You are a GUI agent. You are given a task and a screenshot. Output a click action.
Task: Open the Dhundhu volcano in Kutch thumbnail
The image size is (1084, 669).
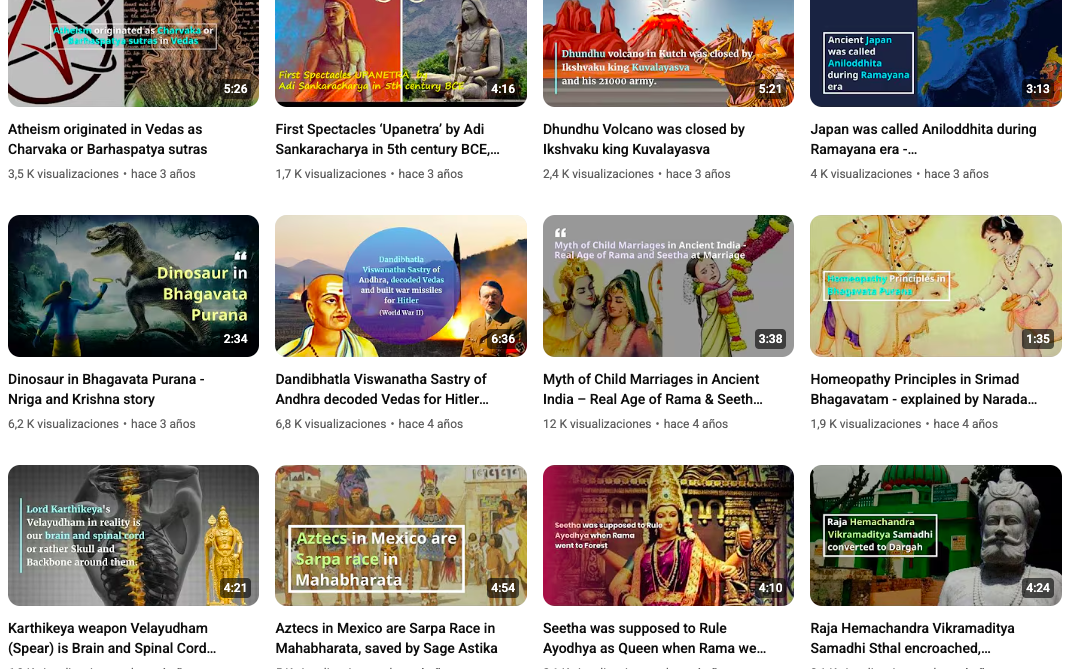point(669,53)
